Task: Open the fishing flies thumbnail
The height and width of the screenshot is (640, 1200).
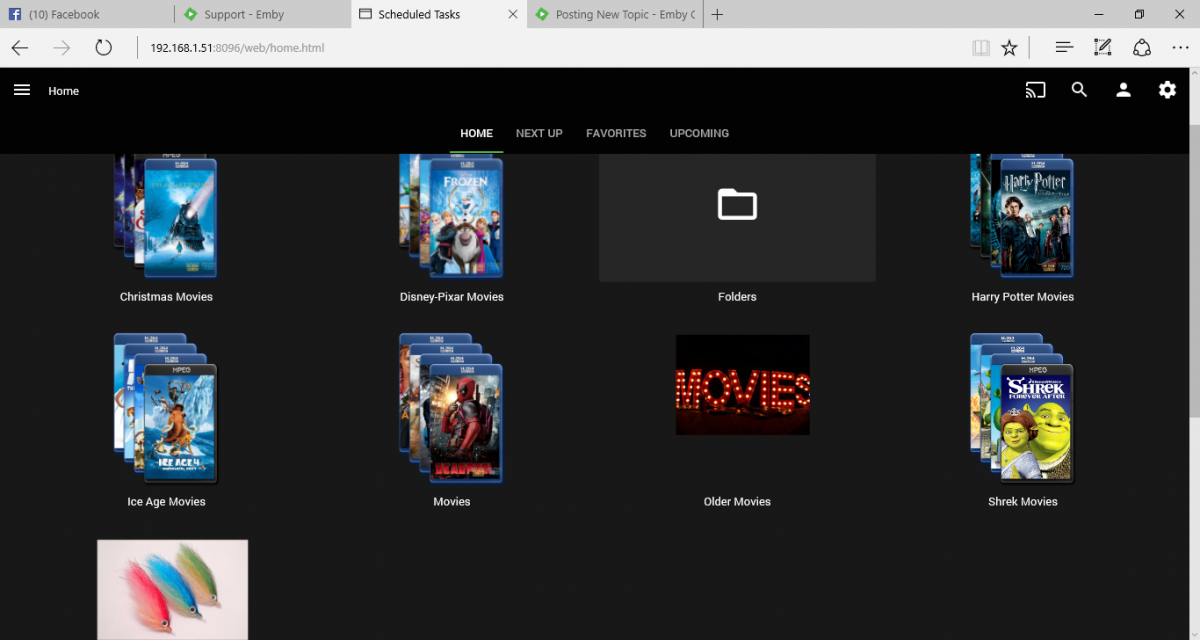Action: point(172,590)
